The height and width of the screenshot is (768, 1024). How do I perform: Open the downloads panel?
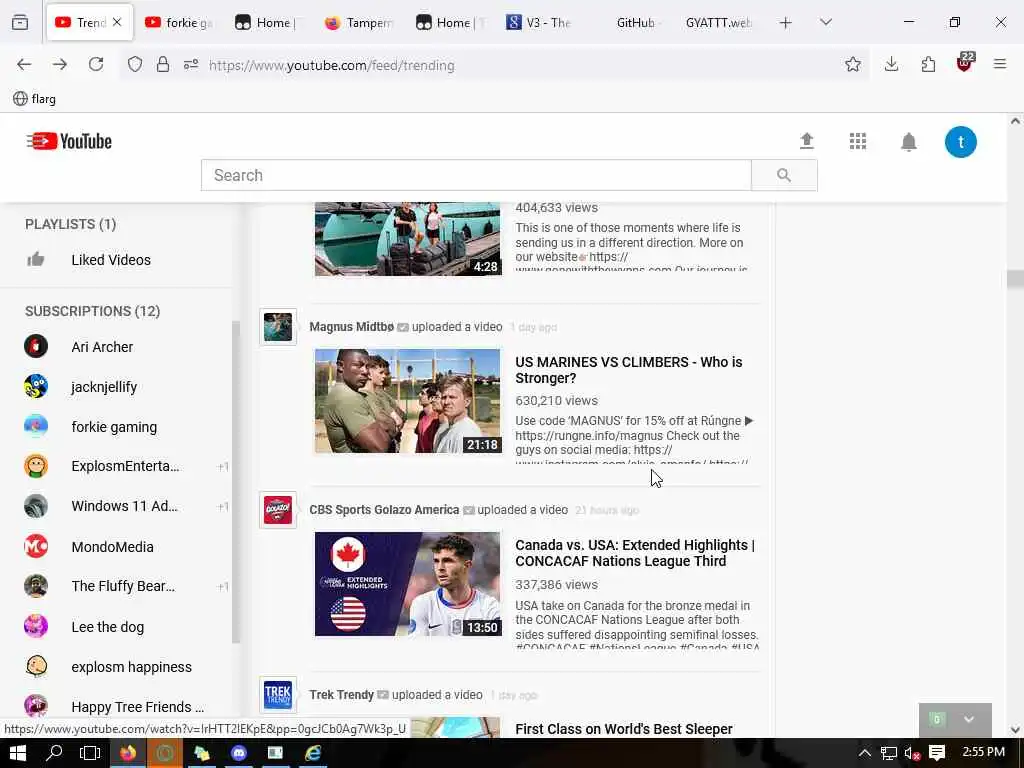(891, 64)
